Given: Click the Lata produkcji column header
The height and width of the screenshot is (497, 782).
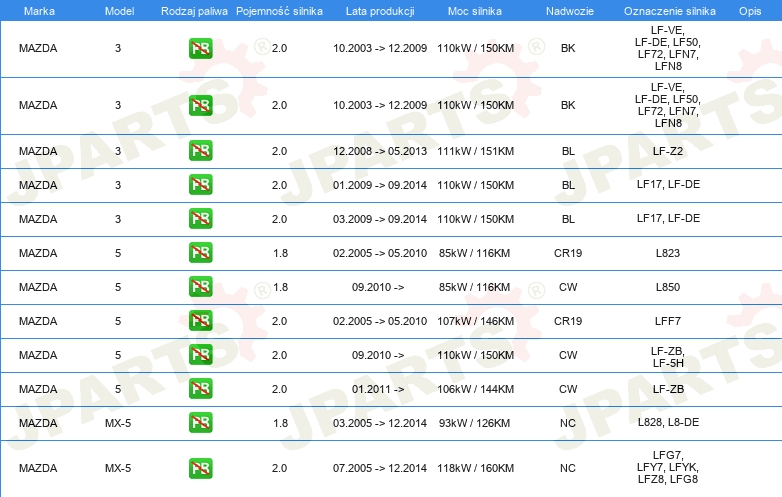Looking at the screenshot, I should (380, 11).
